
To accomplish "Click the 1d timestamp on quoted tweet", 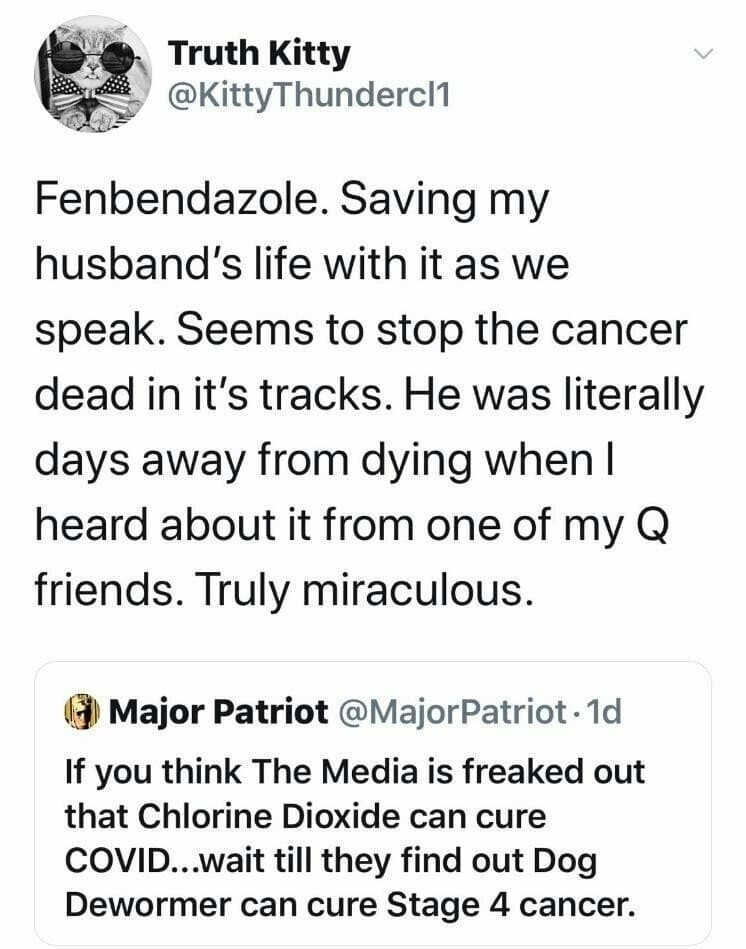I will [x=604, y=712].
